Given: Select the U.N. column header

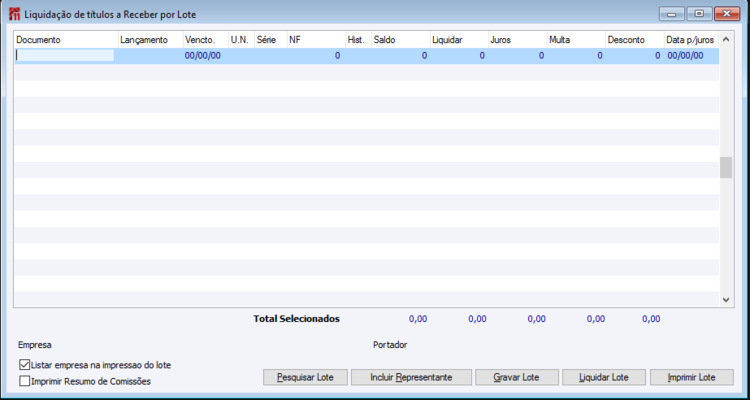Looking at the screenshot, I should (x=242, y=40).
